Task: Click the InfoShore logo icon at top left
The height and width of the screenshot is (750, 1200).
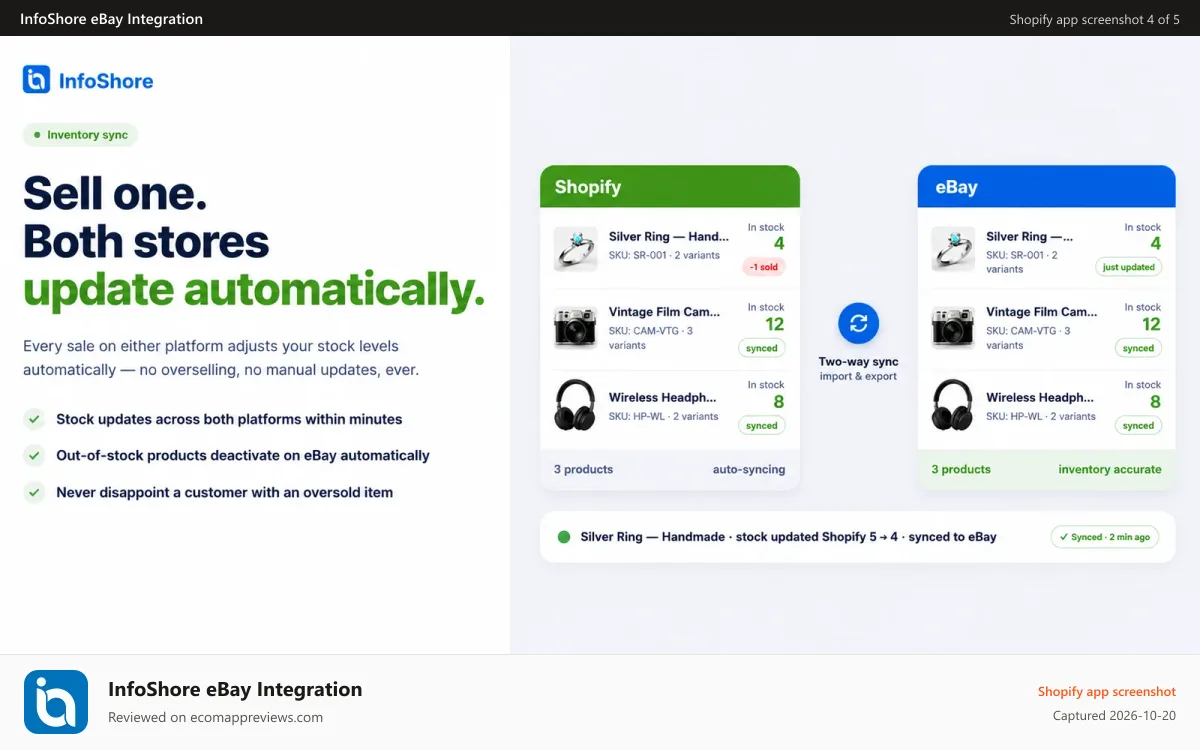Action: (x=36, y=80)
